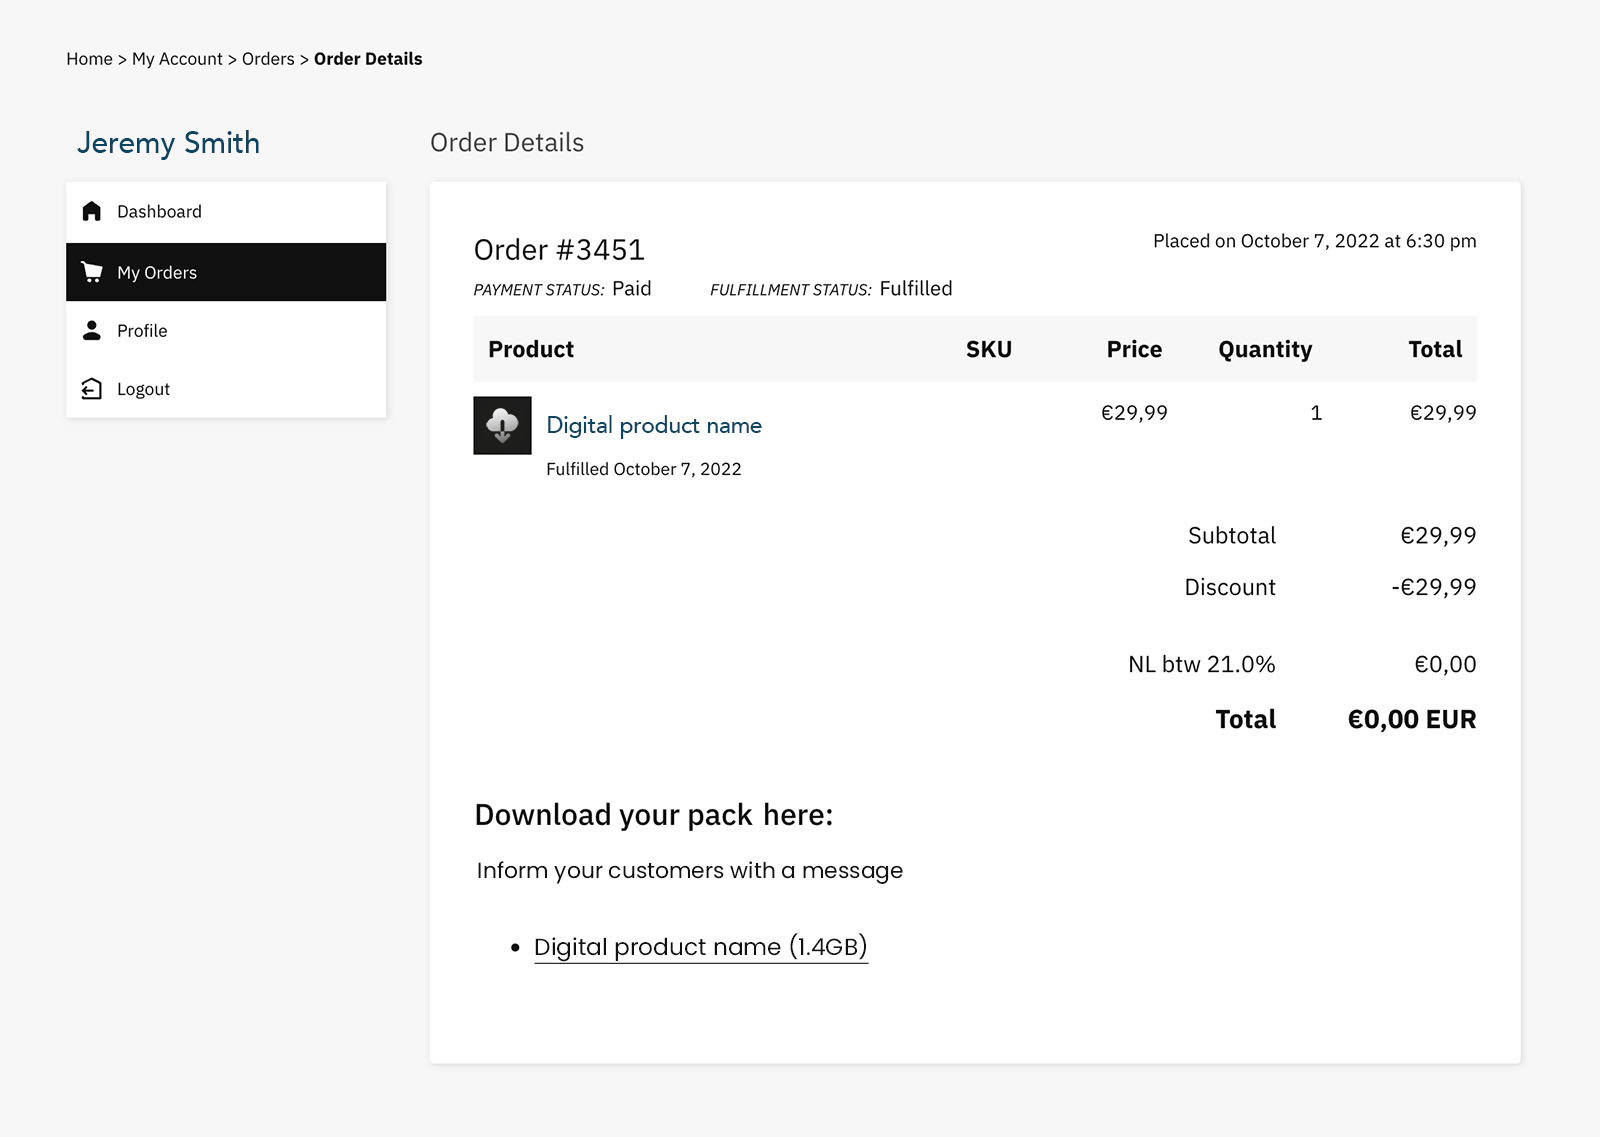1600x1137 pixels.
Task: Select My Orders in the sidebar
Action: pyautogui.click(x=157, y=272)
